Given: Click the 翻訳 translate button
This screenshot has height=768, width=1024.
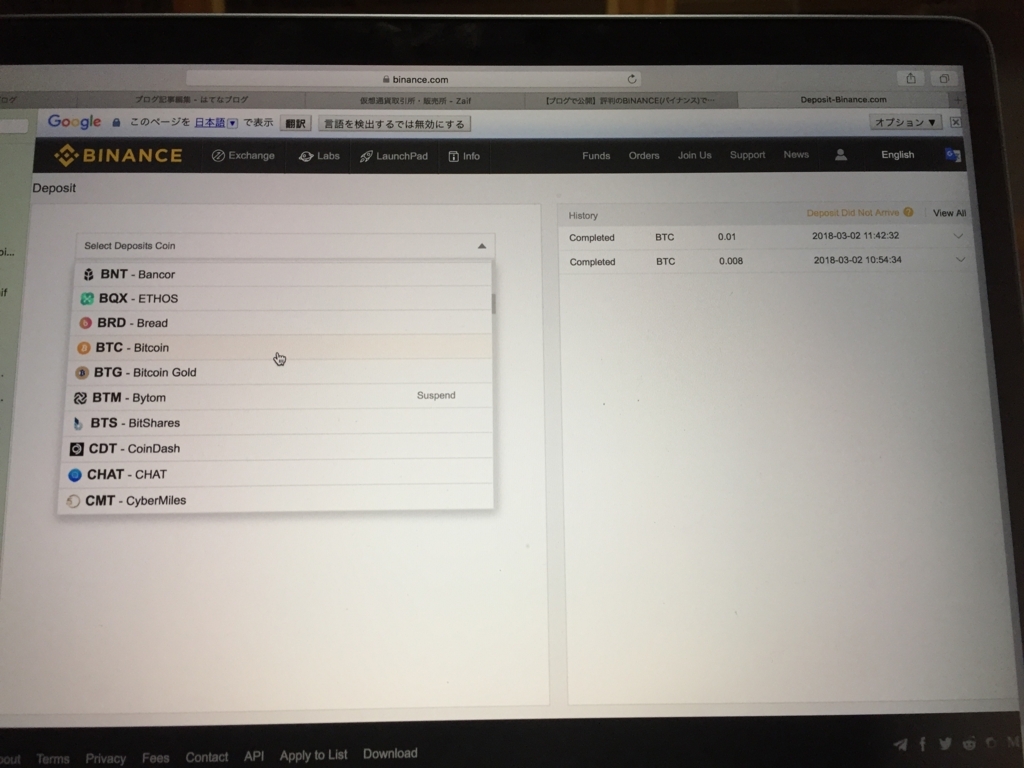Looking at the screenshot, I should (295, 123).
